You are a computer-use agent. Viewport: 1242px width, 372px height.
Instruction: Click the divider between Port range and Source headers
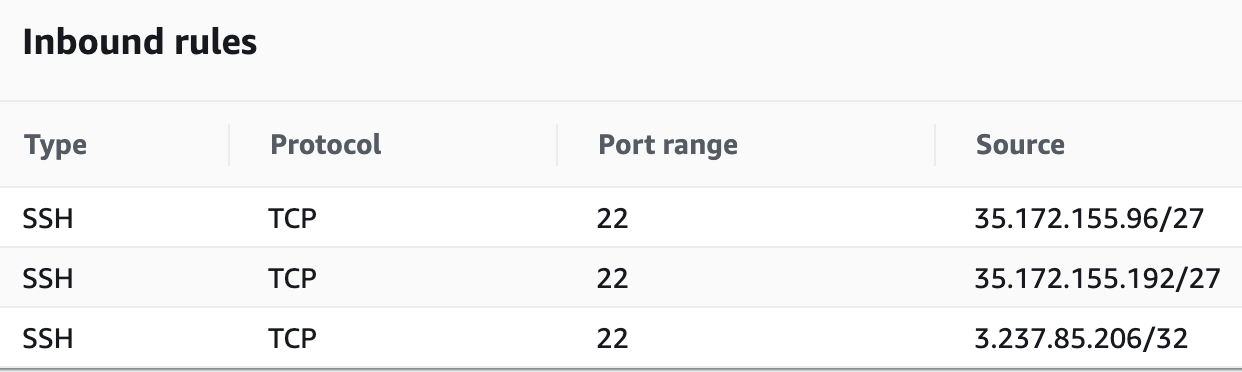click(935, 145)
